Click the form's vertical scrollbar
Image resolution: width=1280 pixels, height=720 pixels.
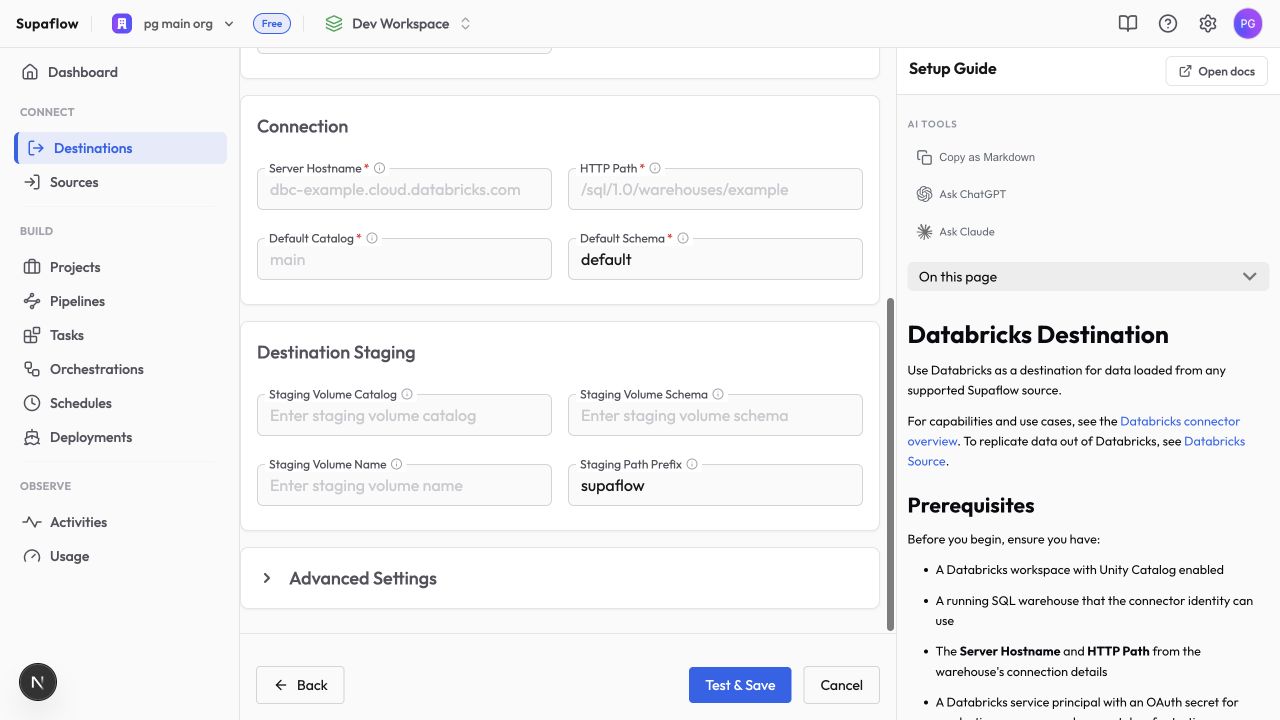pos(891,464)
